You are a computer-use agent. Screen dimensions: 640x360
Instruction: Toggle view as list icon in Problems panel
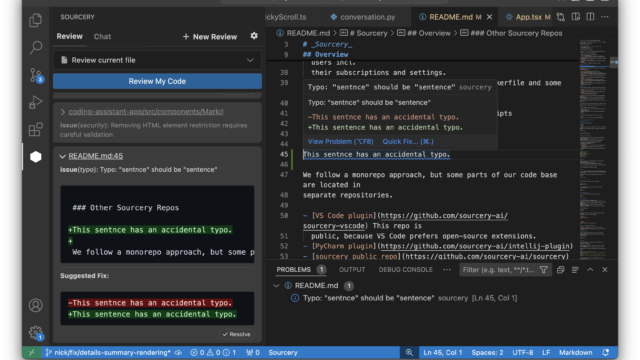coord(575,270)
